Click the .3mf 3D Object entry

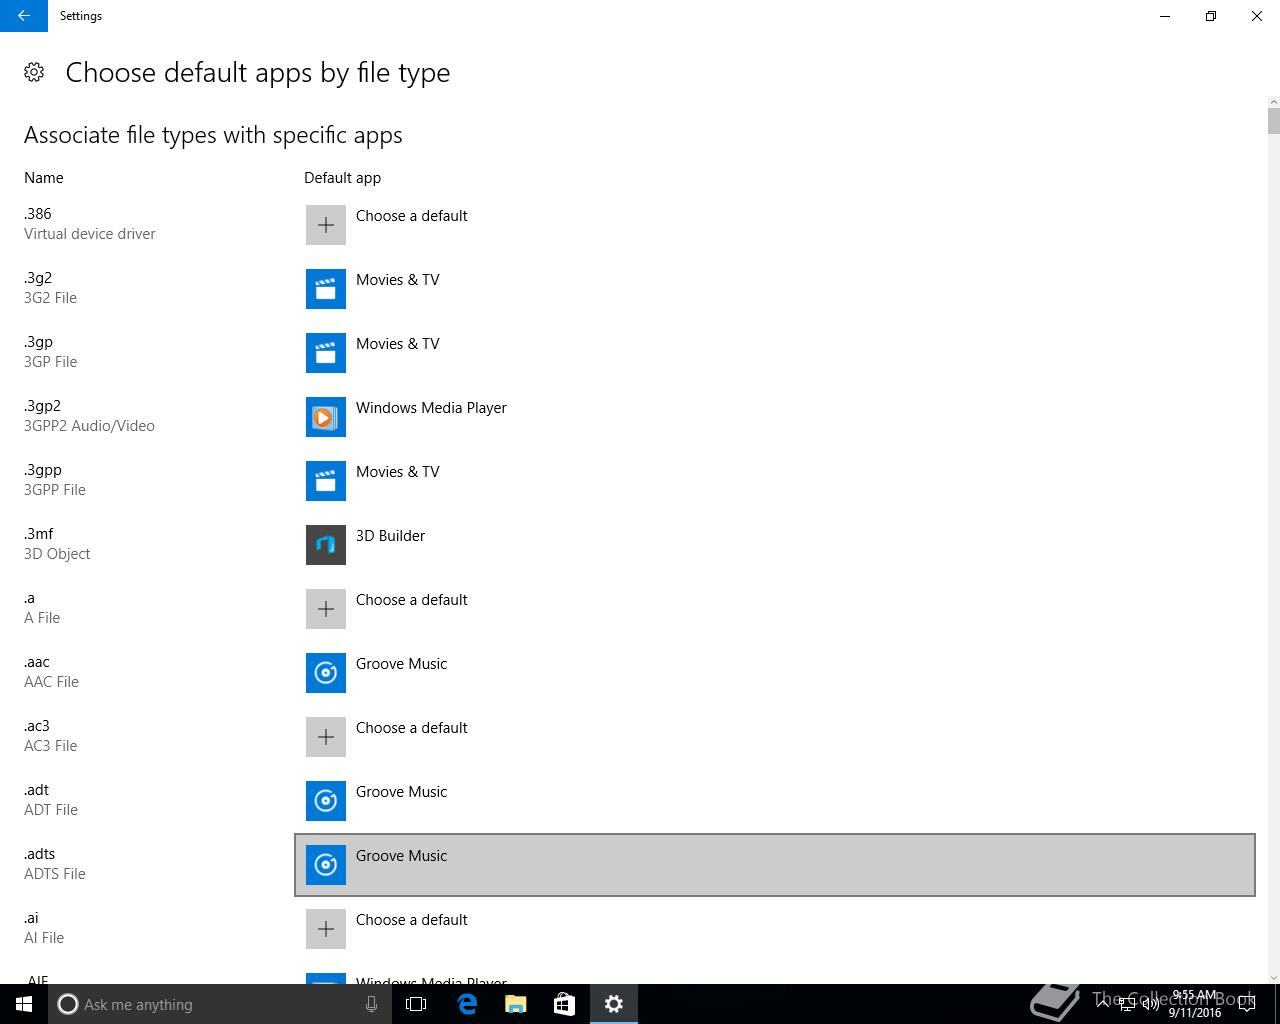click(x=57, y=544)
